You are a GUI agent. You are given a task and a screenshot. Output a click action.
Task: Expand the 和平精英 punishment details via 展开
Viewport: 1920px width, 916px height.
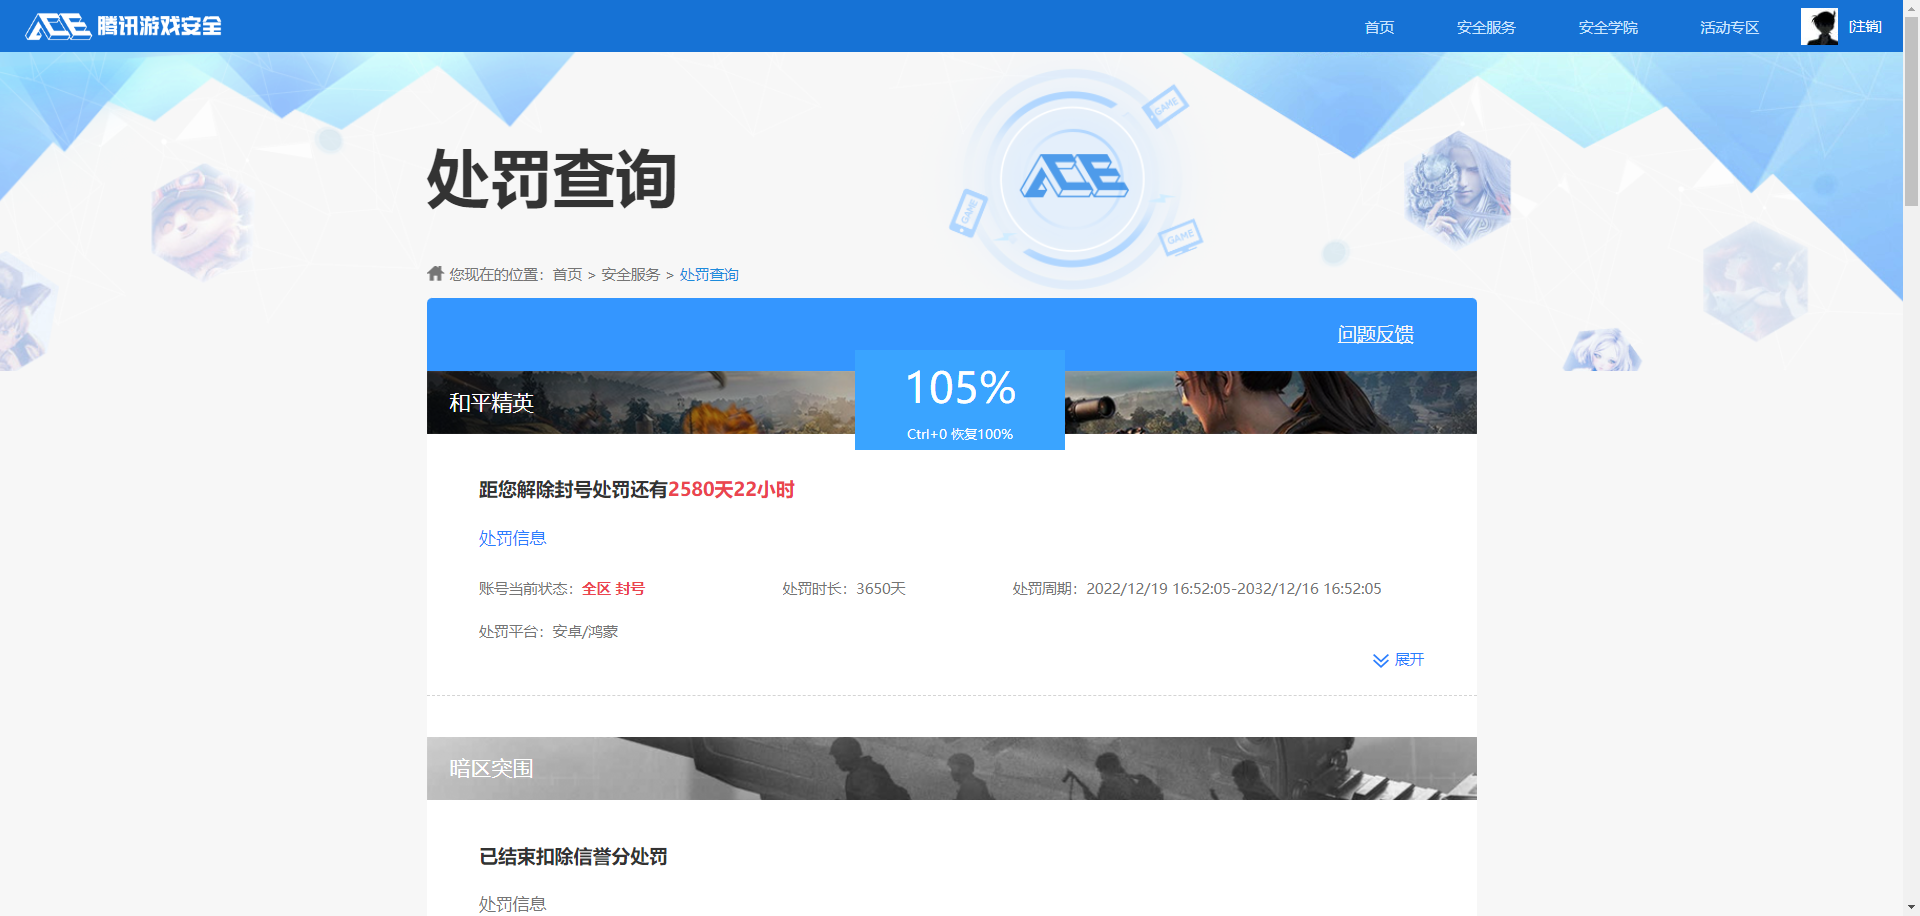click(1410, 660)
